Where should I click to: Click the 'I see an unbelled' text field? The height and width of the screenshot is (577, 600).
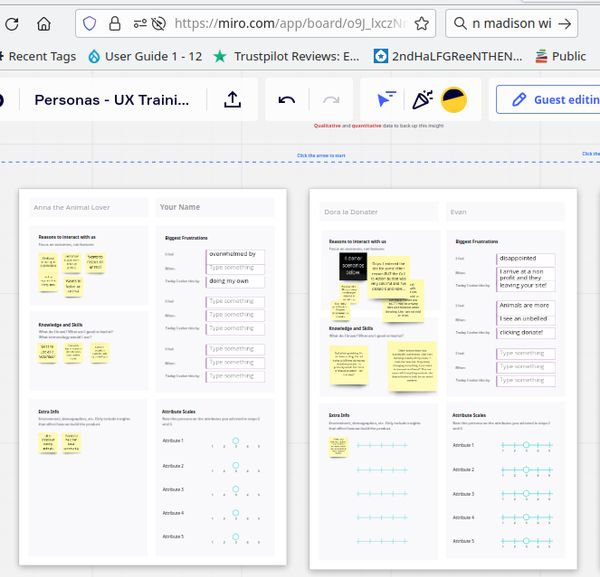[525, 319]
